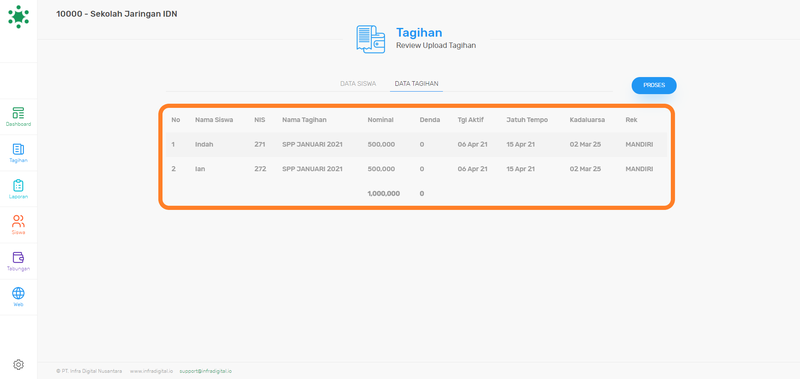This screenshot has height=379, width=800.
Task: Click the green star logo icon
Action: (x=18, y=17)
